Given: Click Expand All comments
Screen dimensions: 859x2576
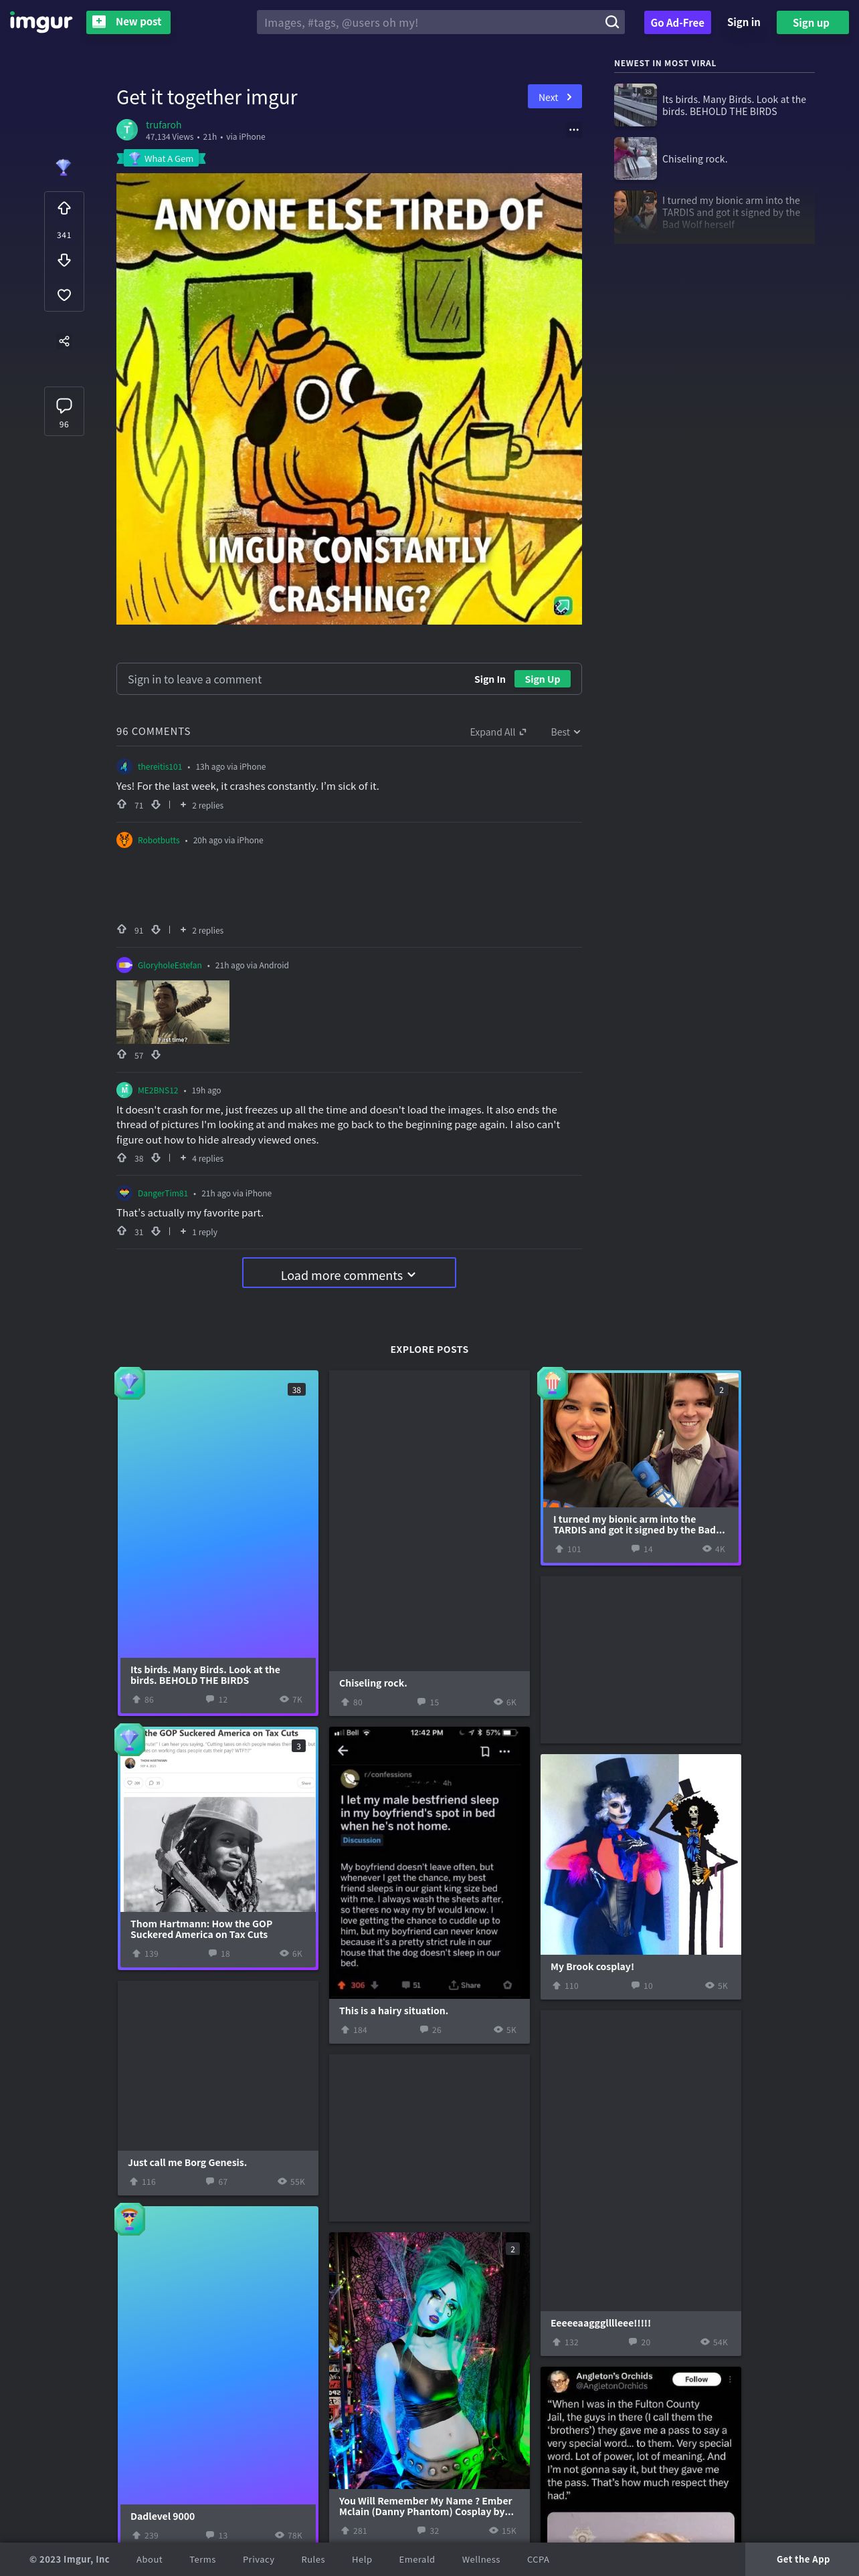Looking at the screenshot, I should (497, 732).
